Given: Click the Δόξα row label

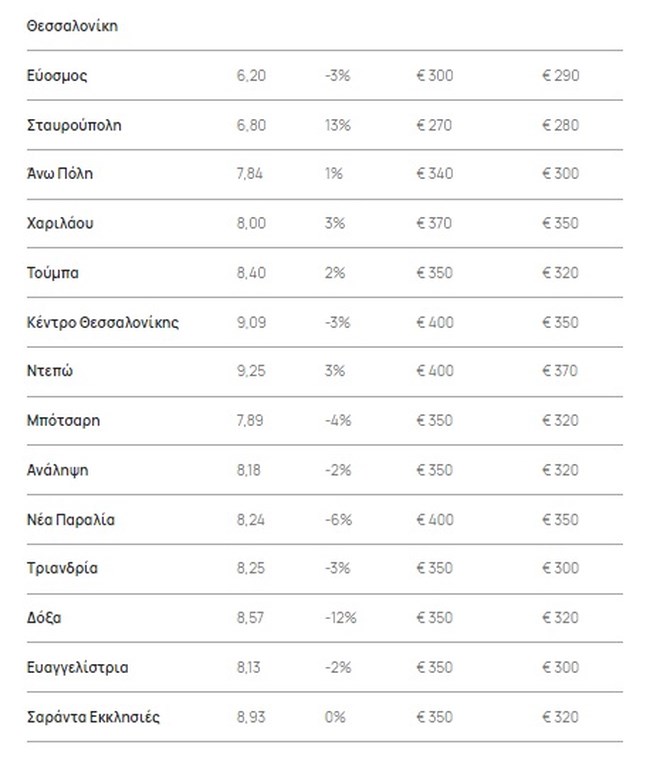Looking at the screenshot, I should (44, 618).
